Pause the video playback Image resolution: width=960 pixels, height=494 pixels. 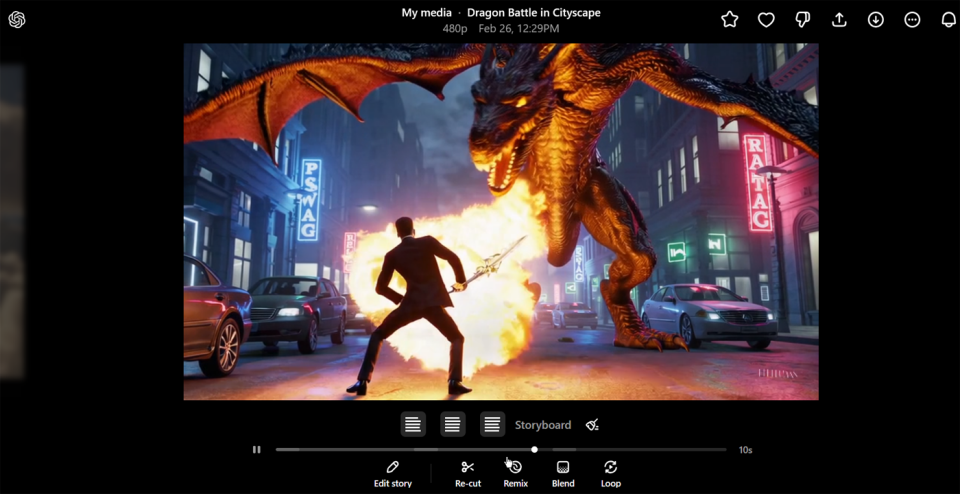point(257,449)
